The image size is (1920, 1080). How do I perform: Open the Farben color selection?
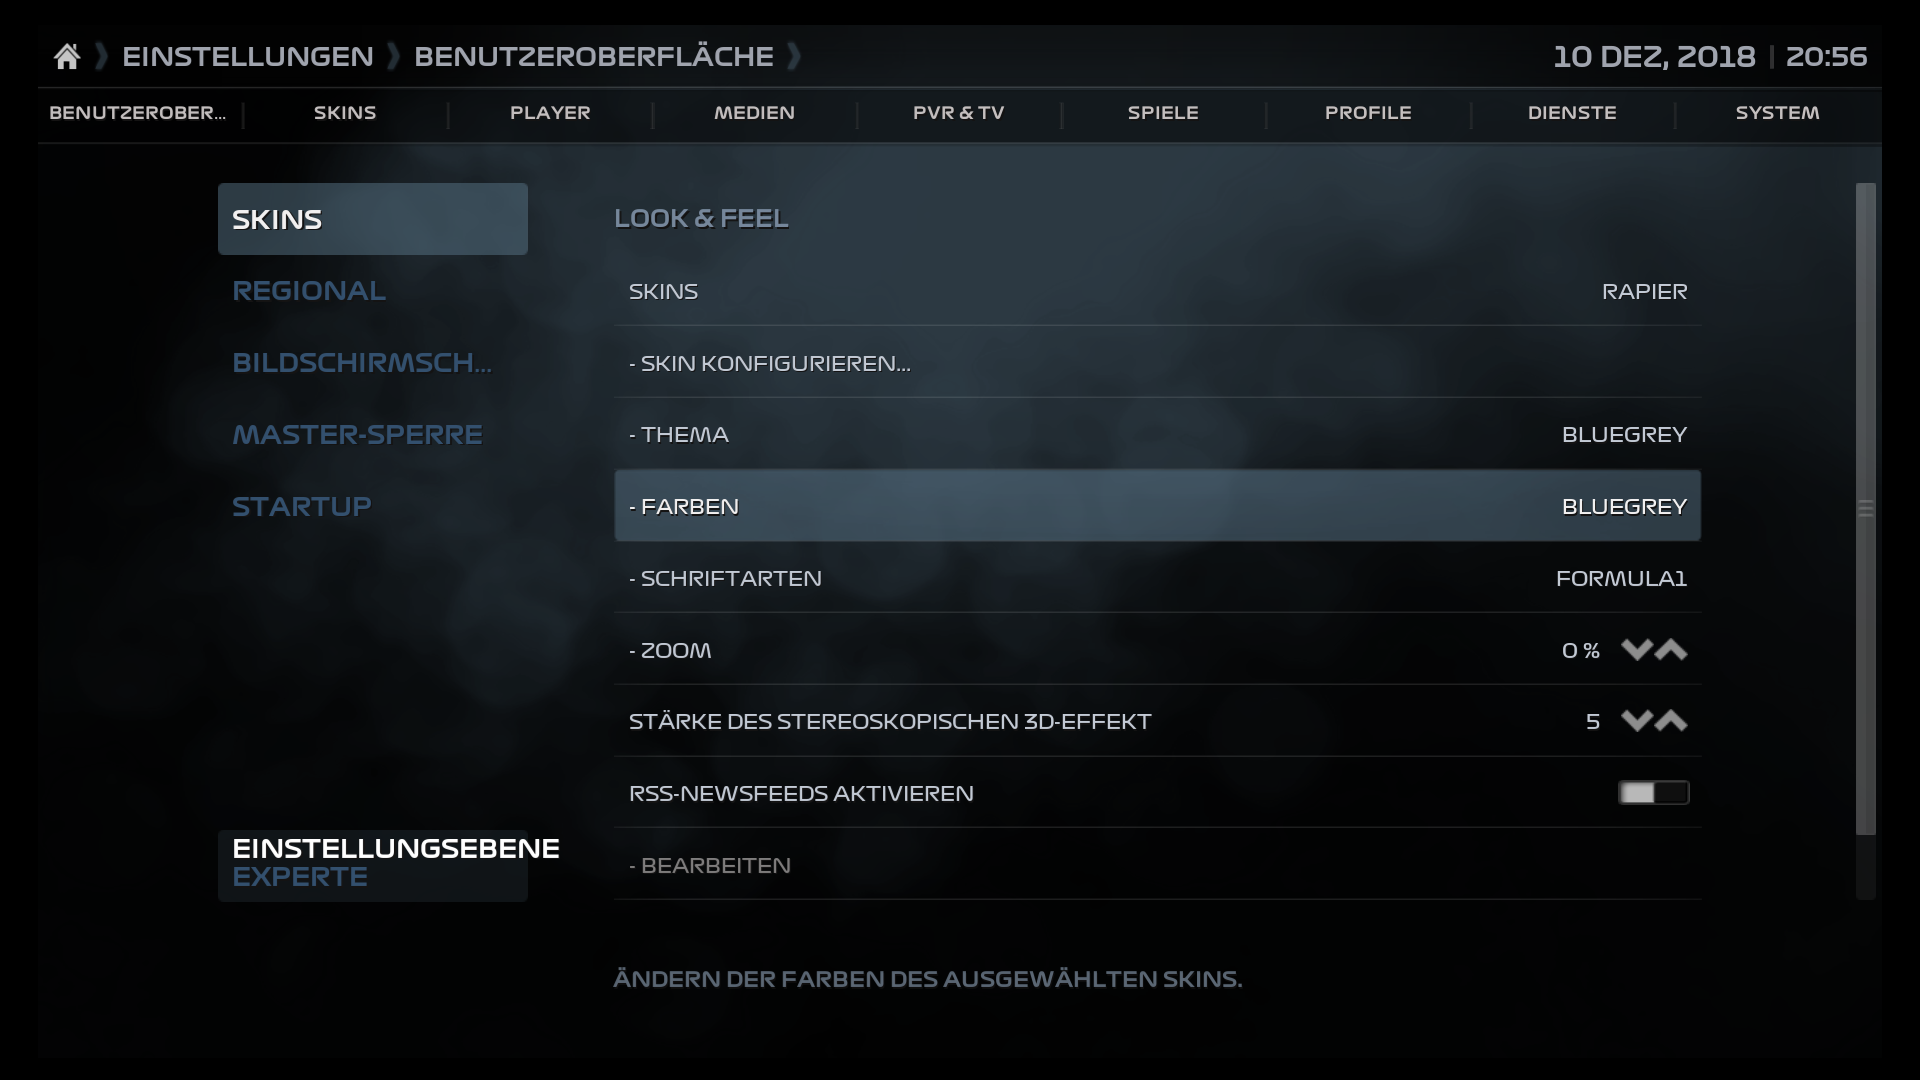tap(1156, 506)
